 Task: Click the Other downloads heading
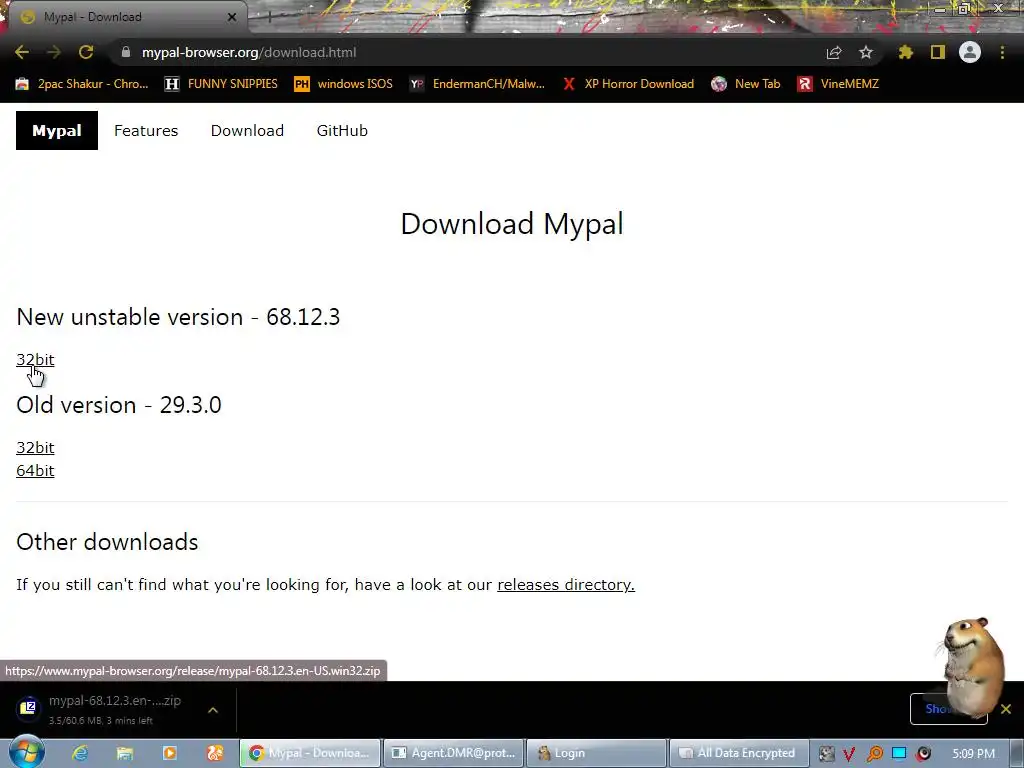(107, 542)
